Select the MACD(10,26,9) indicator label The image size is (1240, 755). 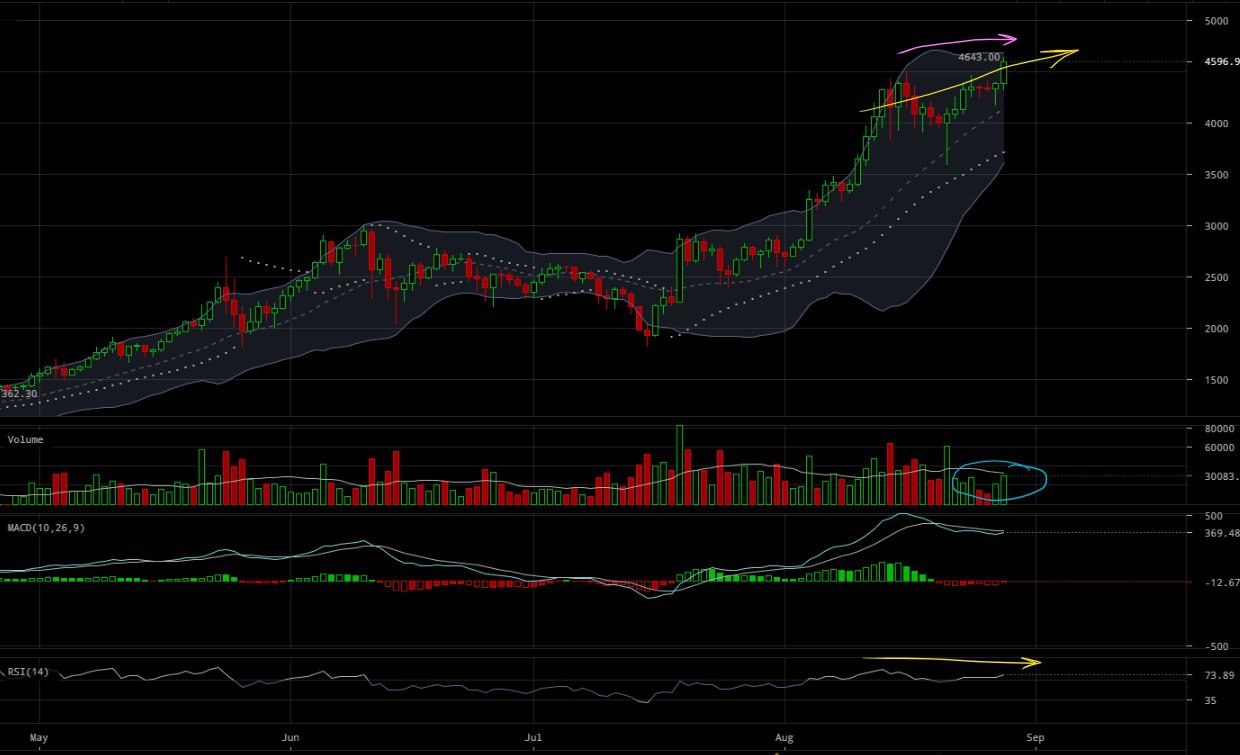tap(46, 527)
